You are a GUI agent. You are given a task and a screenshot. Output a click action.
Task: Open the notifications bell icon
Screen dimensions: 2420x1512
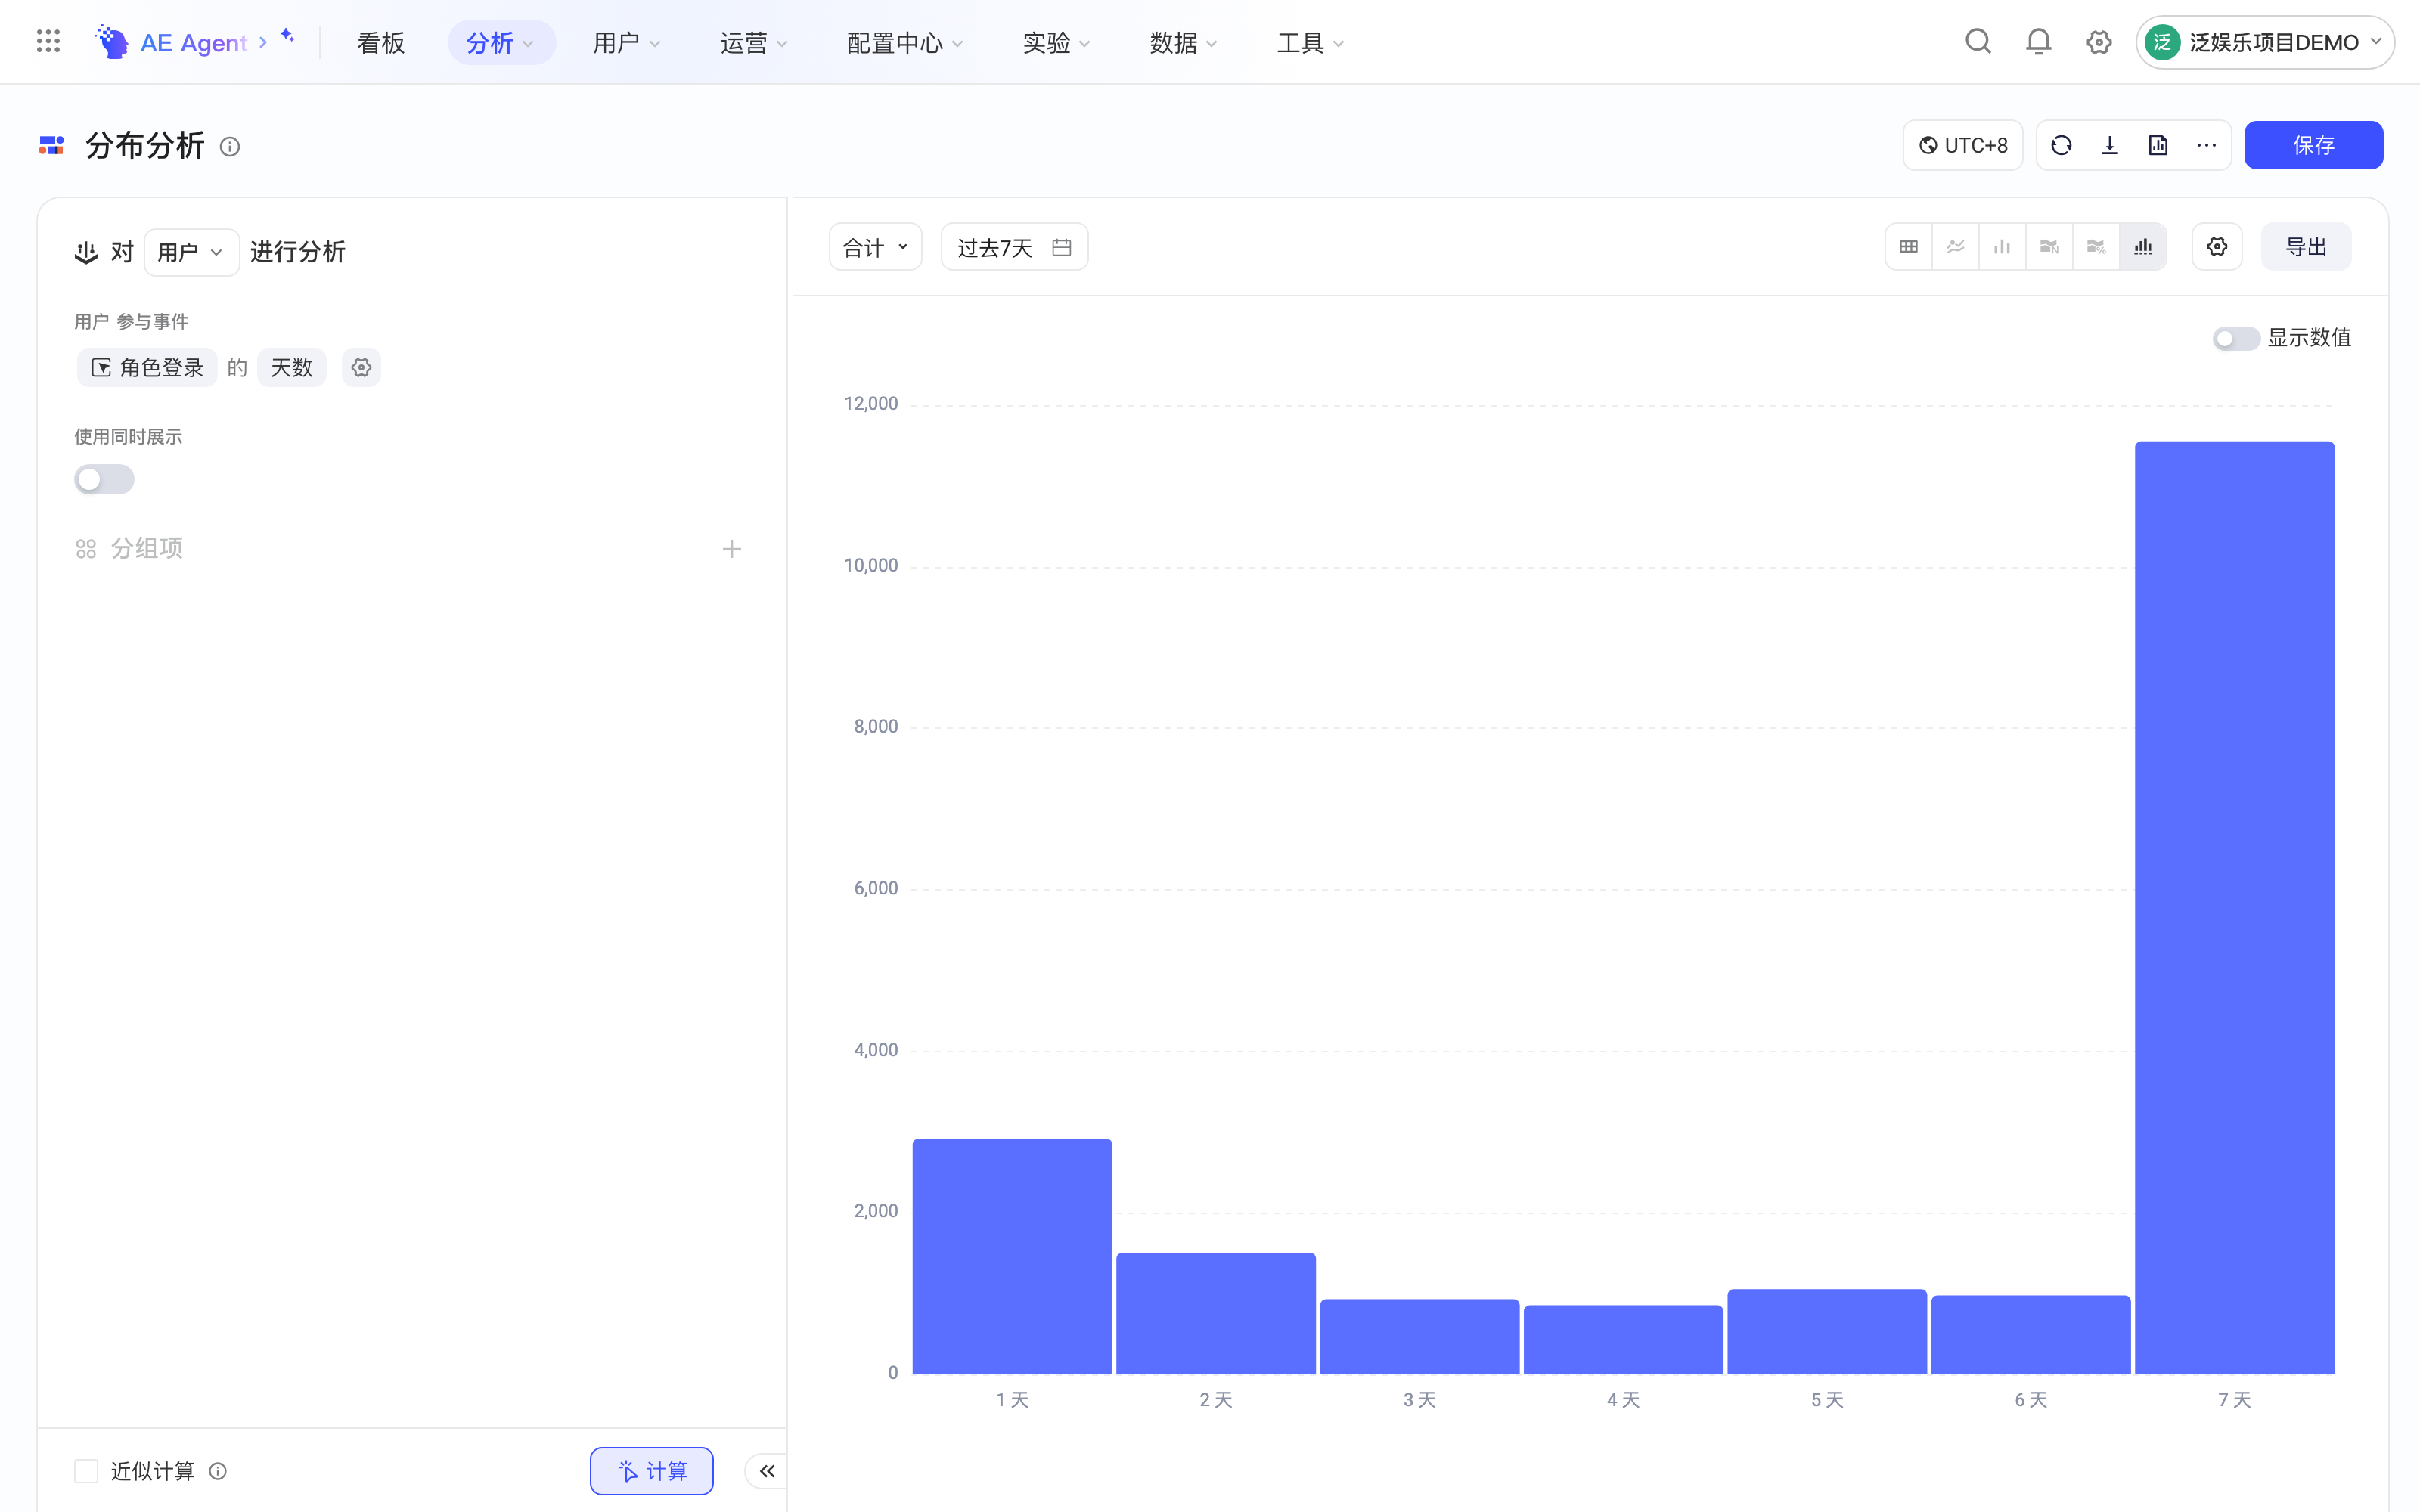click(2038, 42)
